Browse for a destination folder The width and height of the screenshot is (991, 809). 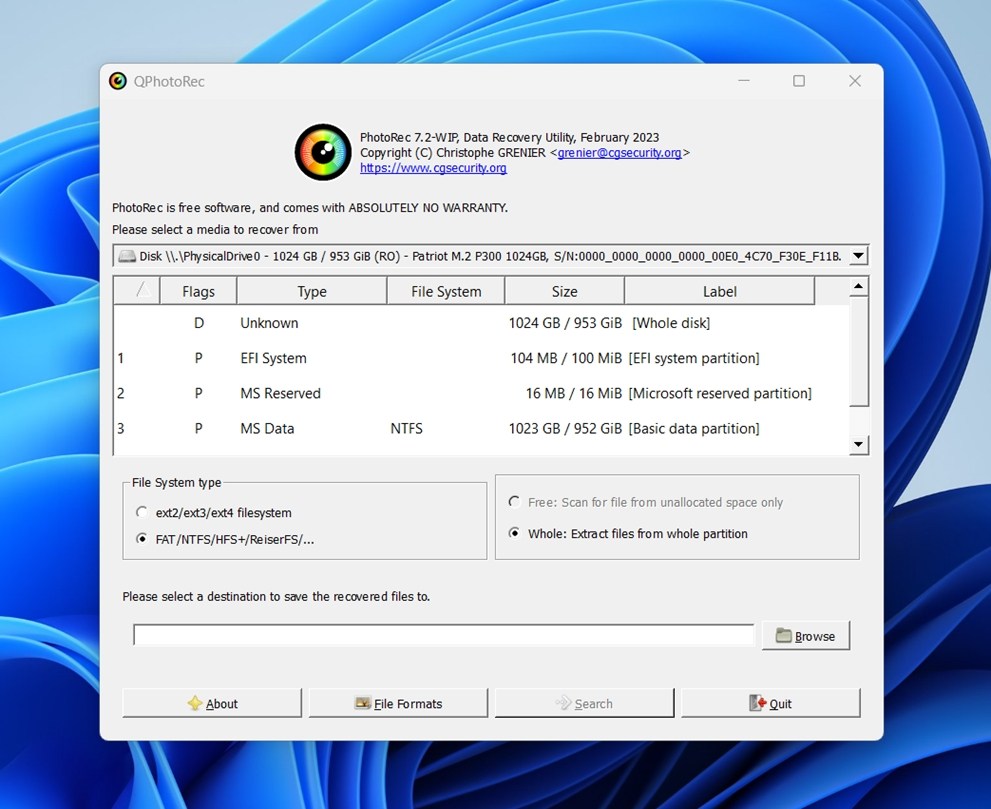[x=806, y=636]
